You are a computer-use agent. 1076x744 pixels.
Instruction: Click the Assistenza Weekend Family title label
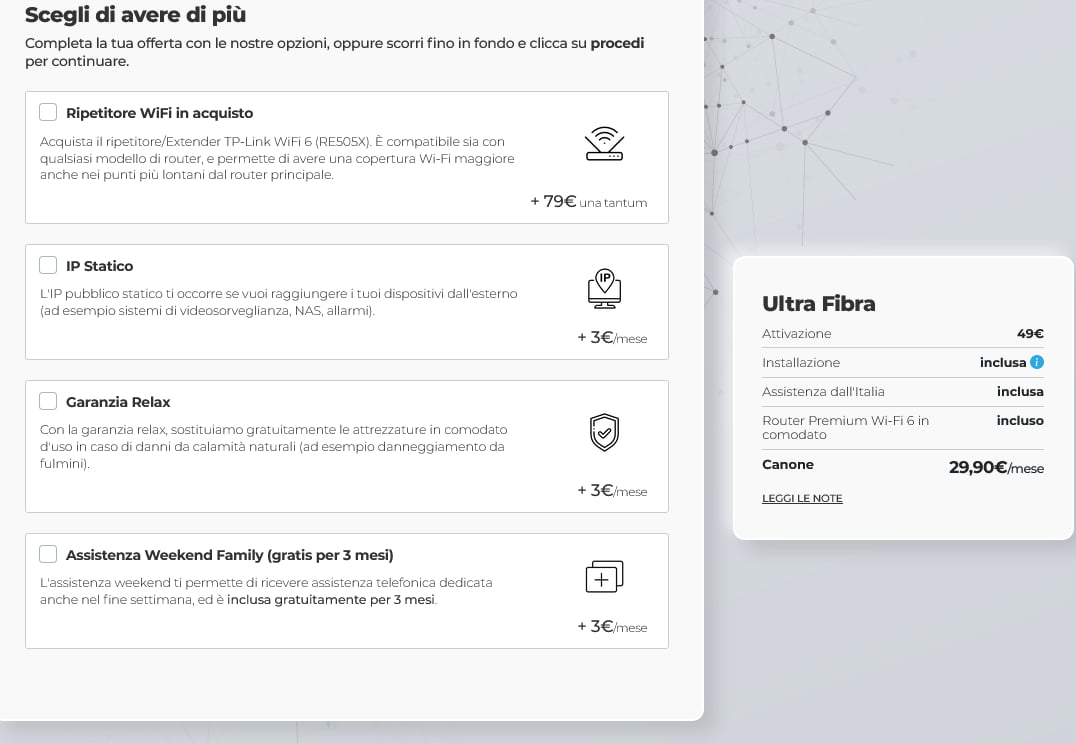pyautogui.click(x=229, y=555)
